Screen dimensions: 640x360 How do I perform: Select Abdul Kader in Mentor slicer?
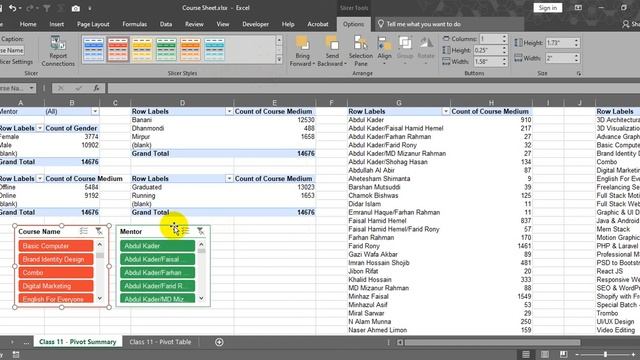(158, 246)
